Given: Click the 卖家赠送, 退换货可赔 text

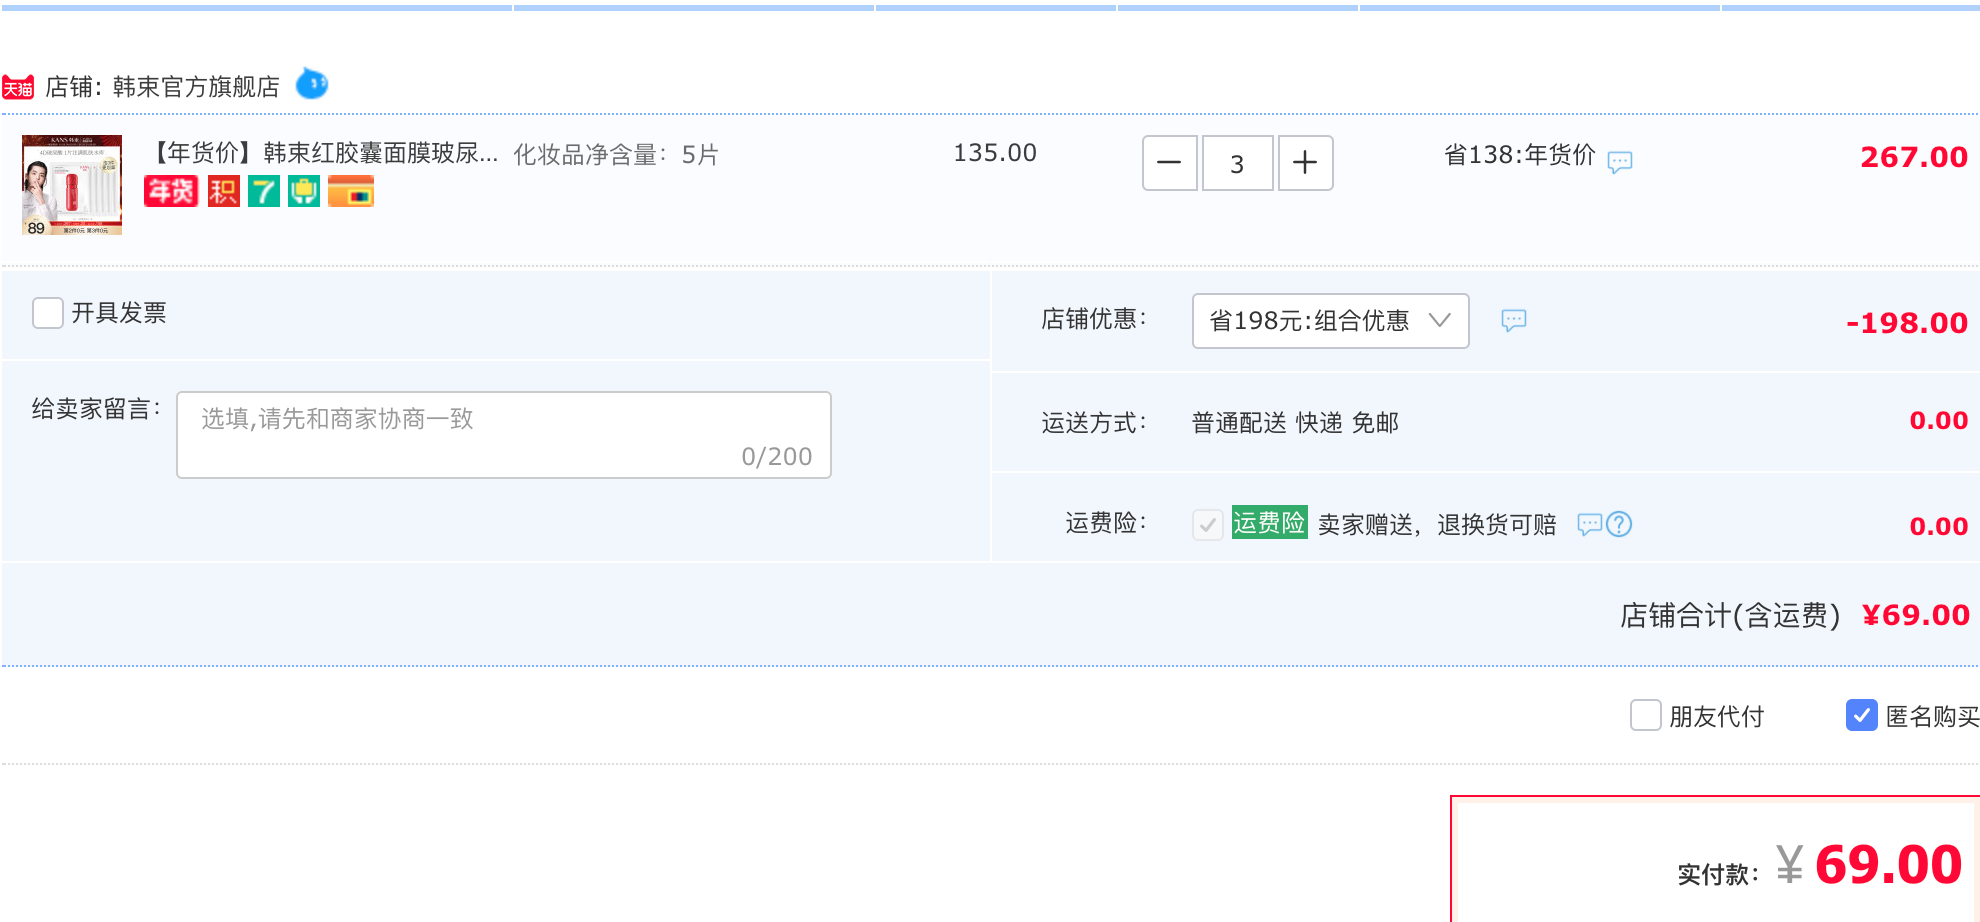Looking at the screenshot, I should tap(1437, 525).
